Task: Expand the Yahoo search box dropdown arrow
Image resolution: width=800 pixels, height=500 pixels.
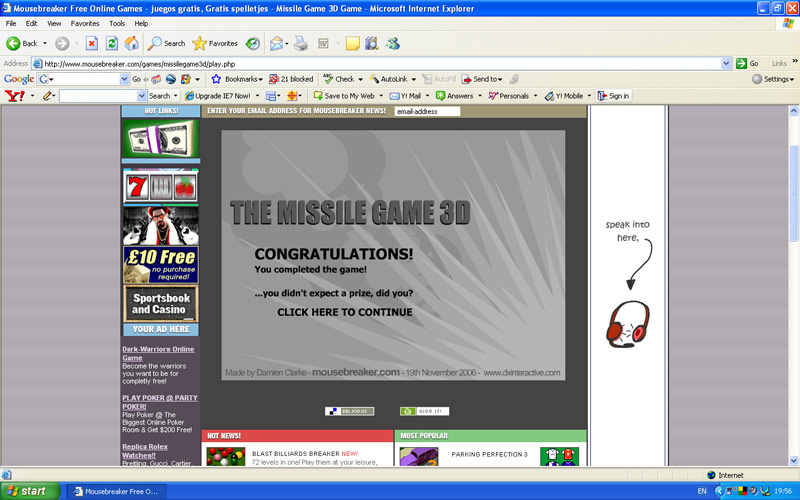Action: coord(142,95)
